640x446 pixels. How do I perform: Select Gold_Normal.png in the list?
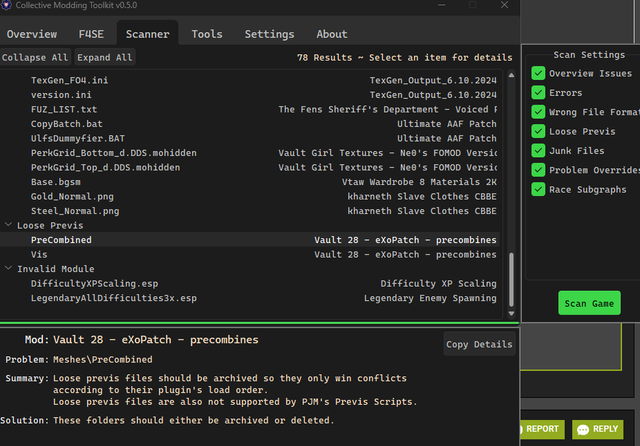pyautogui.click(x=249, y=196)
